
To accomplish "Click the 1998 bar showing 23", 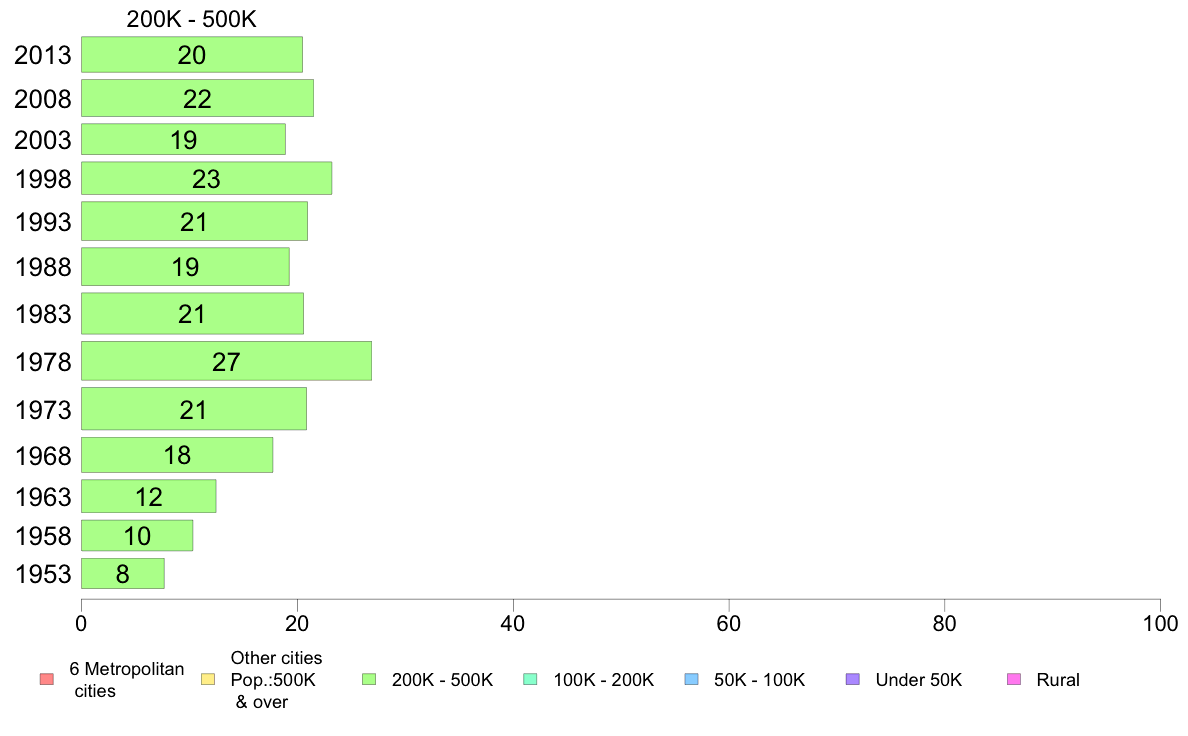I will (x=206, y=179).
